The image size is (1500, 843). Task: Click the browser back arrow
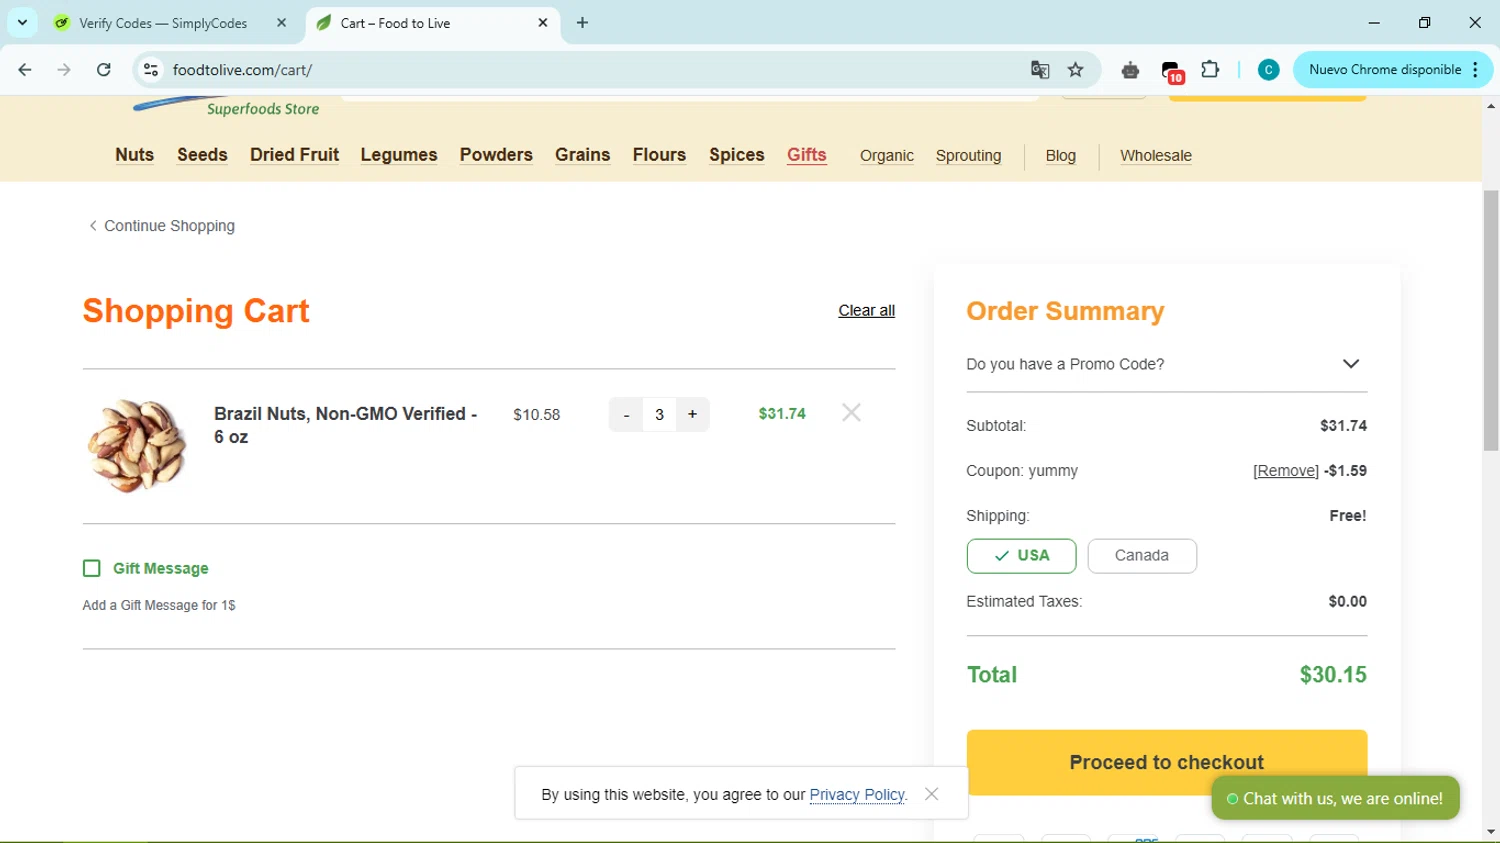point(25,70)
